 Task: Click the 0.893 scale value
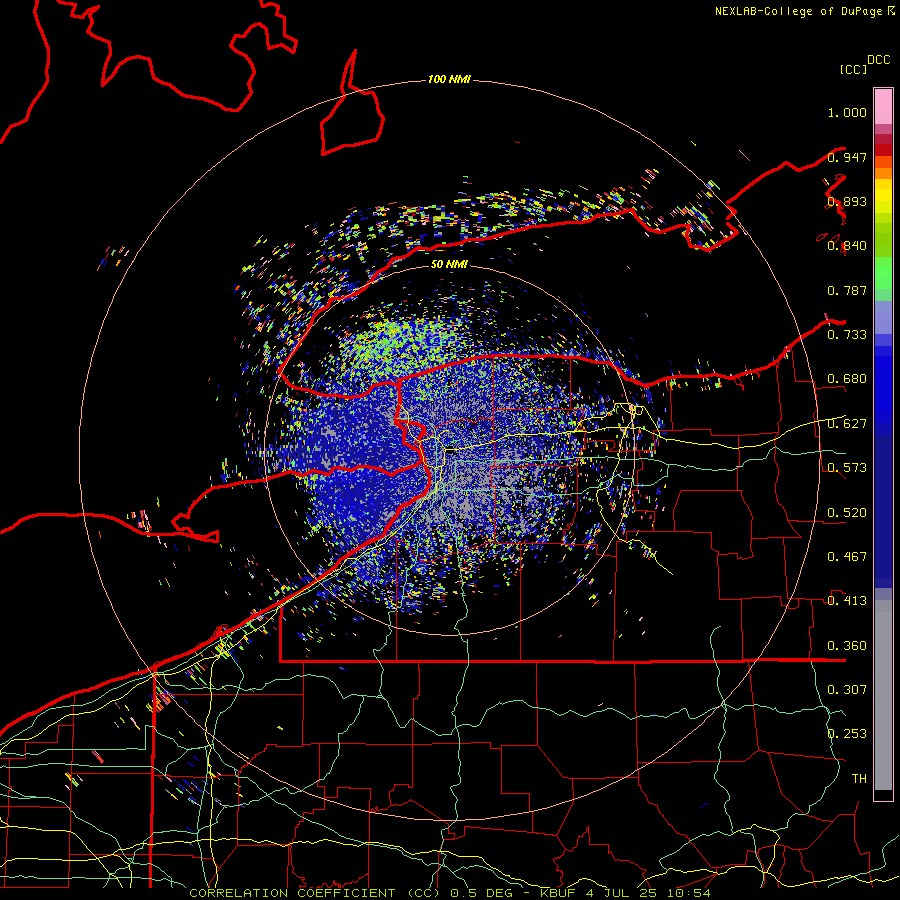847,201
